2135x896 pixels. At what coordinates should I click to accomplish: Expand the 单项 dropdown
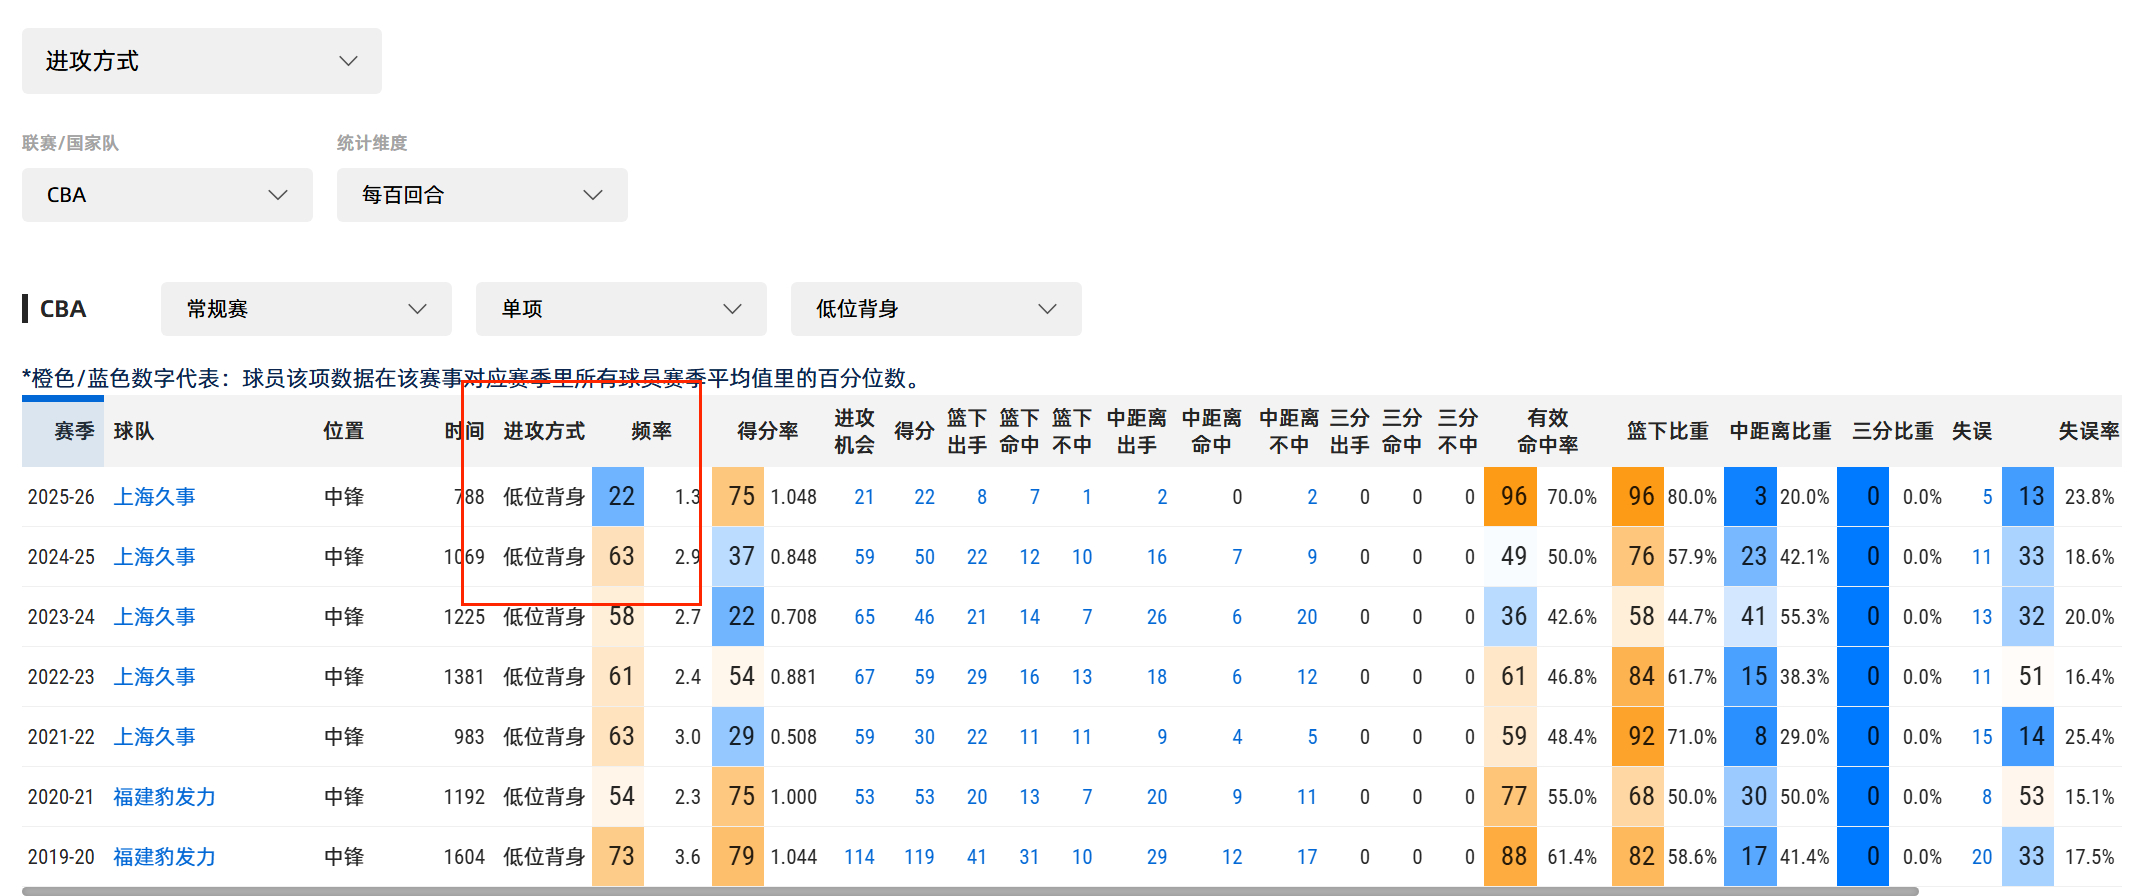coord(621,309)
